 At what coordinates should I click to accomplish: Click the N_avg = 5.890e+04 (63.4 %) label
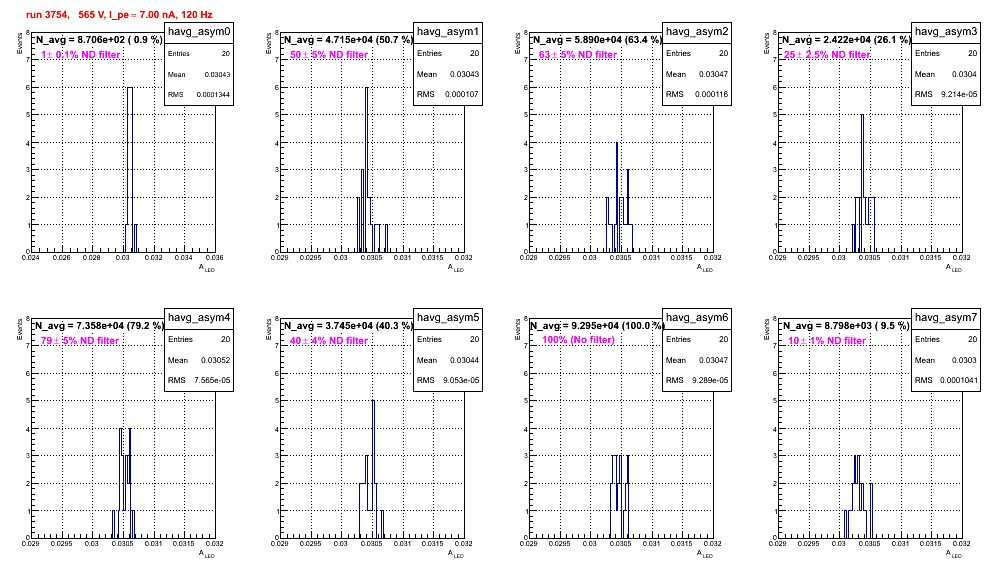tap(596, 39)
